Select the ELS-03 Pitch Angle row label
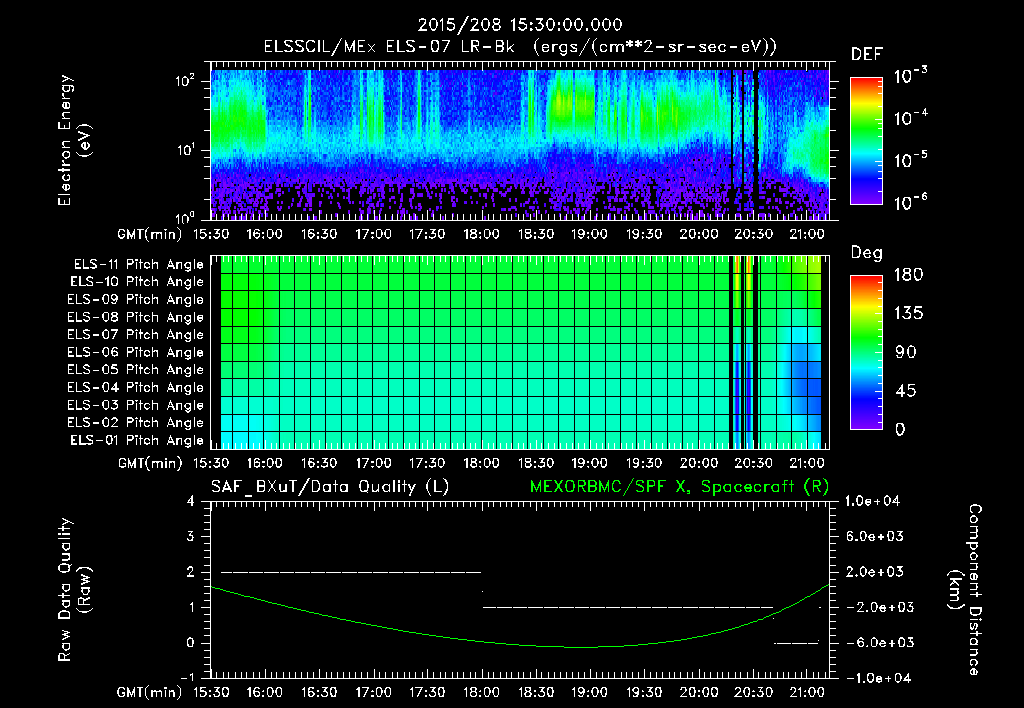 (136, 406)
